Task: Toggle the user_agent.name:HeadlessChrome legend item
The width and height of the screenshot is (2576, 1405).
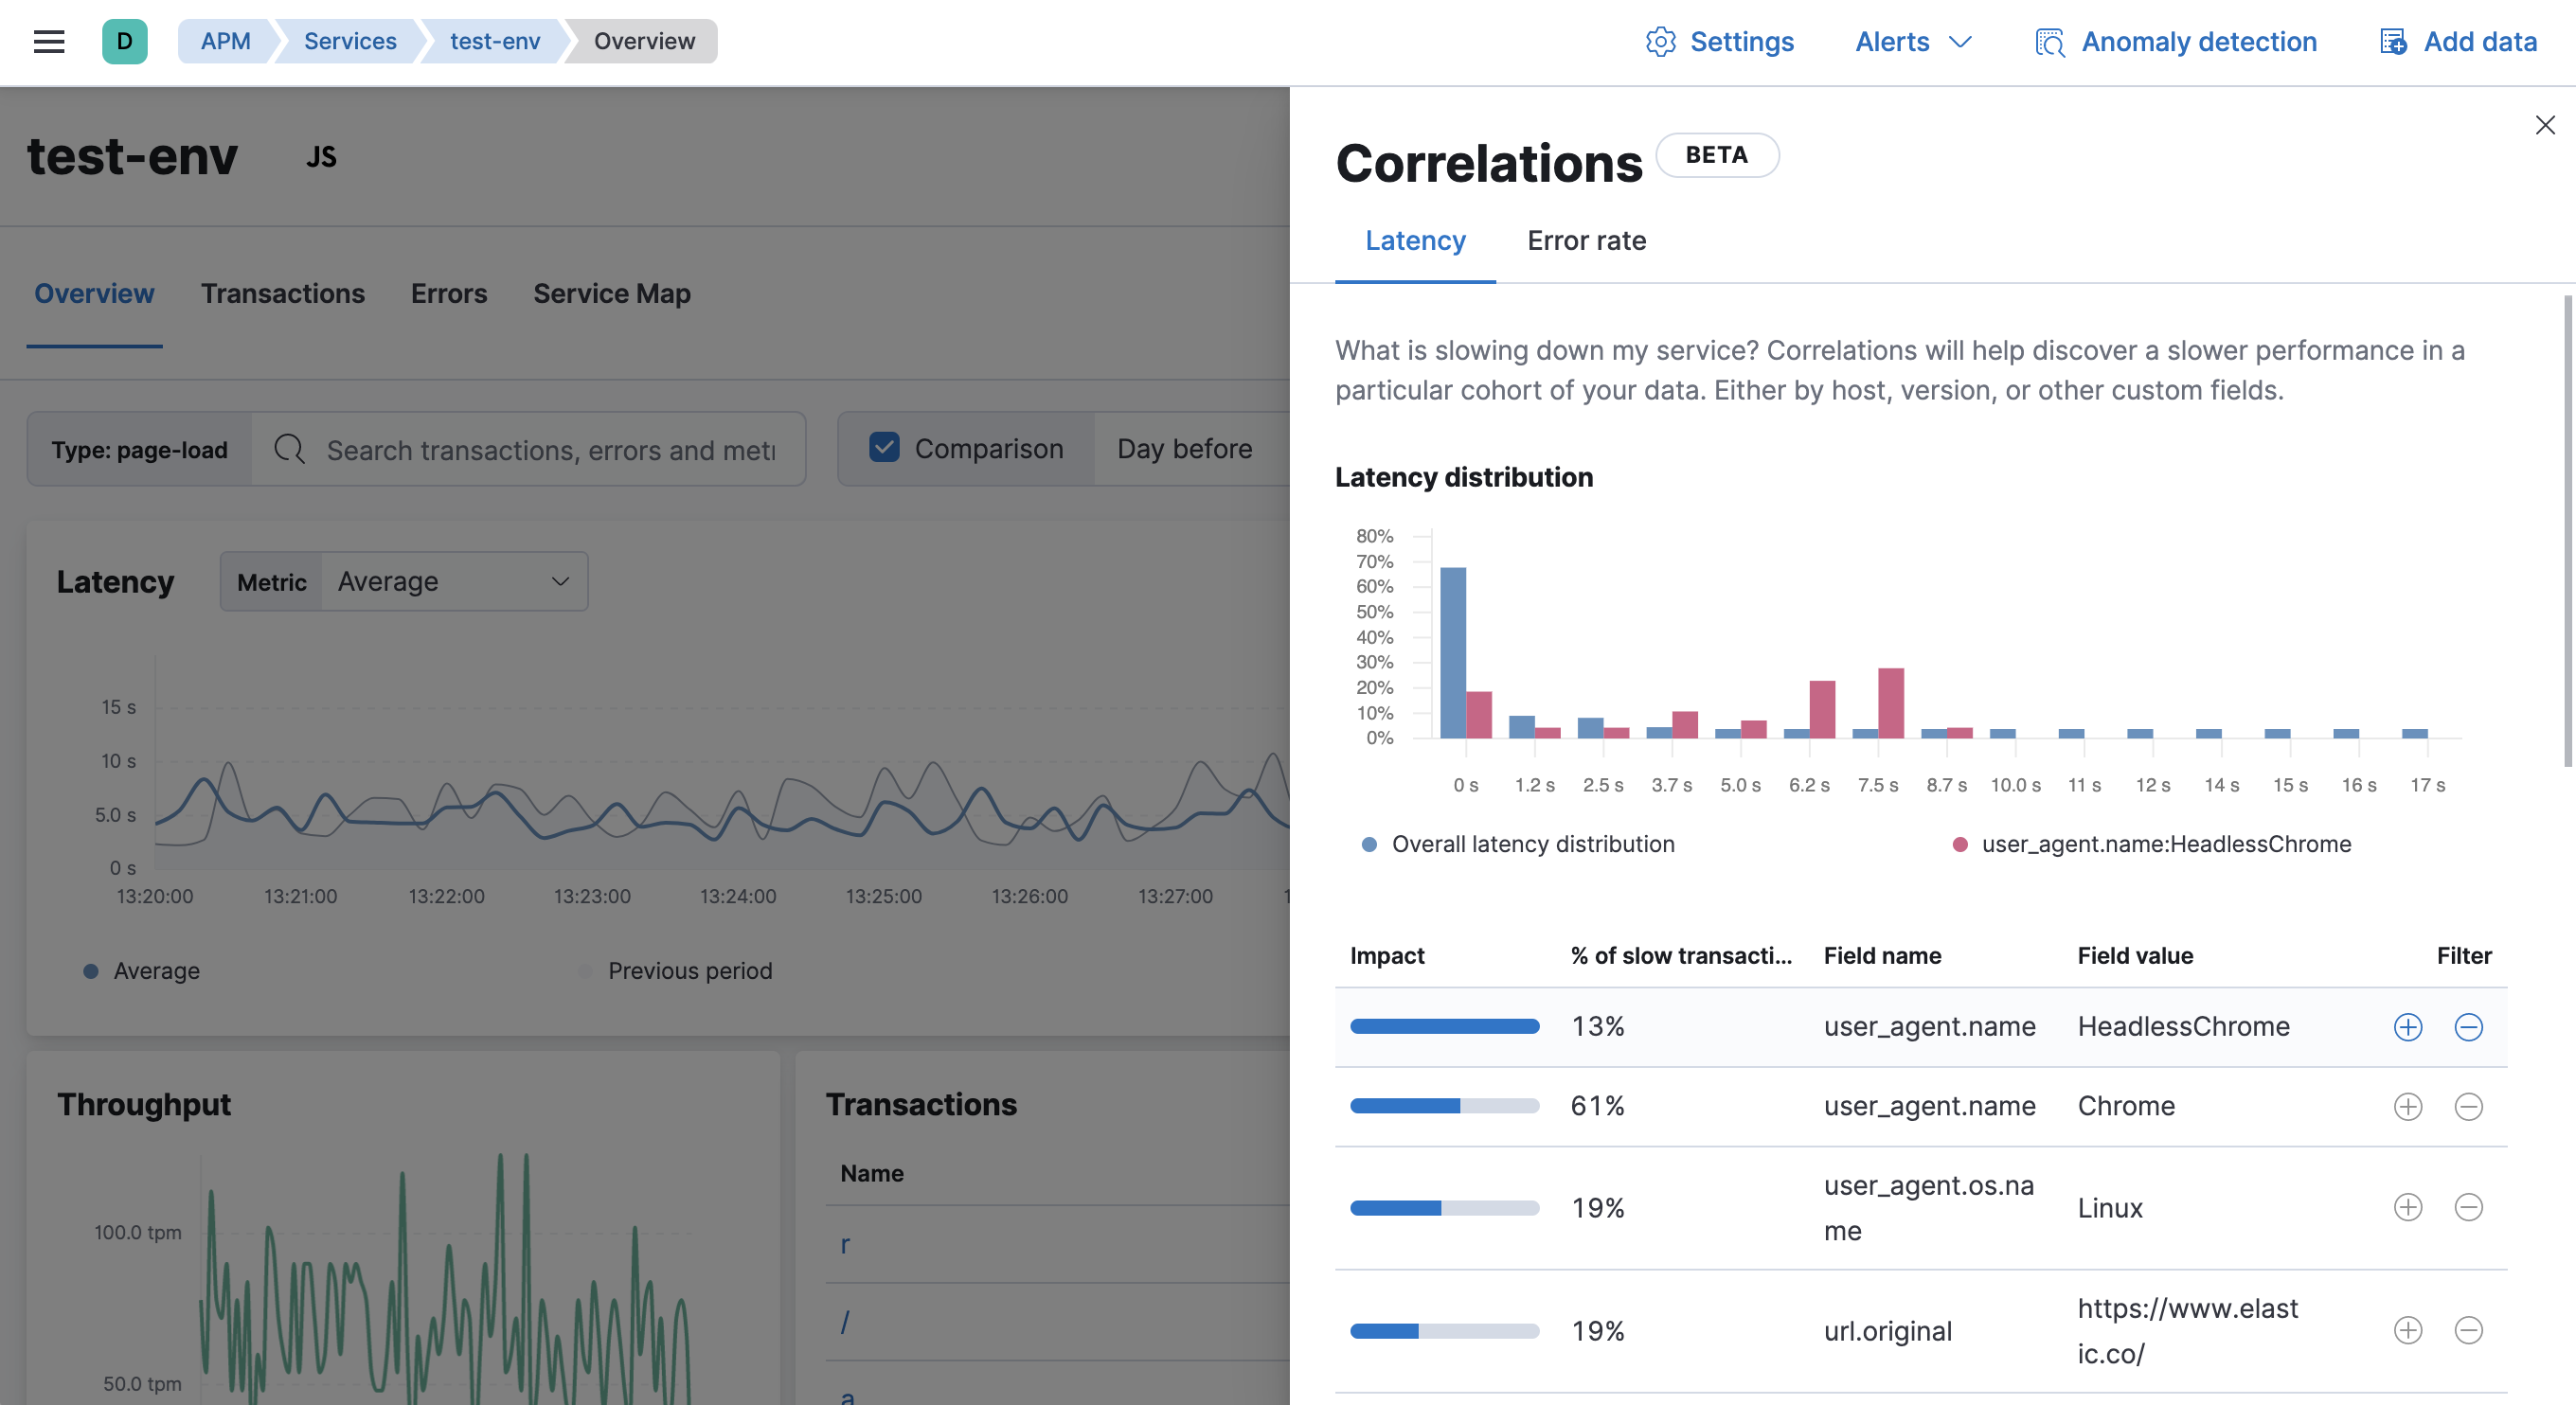Action: (x=2164, y=844)
